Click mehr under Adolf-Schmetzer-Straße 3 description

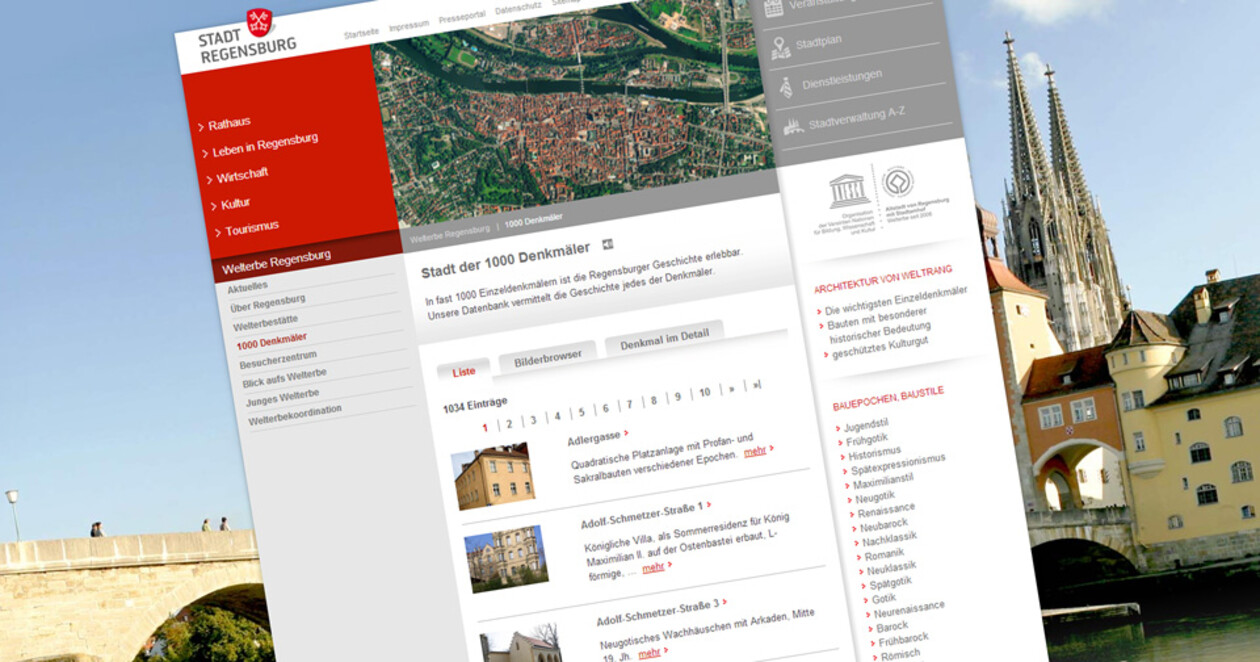[x=649, y=653]
